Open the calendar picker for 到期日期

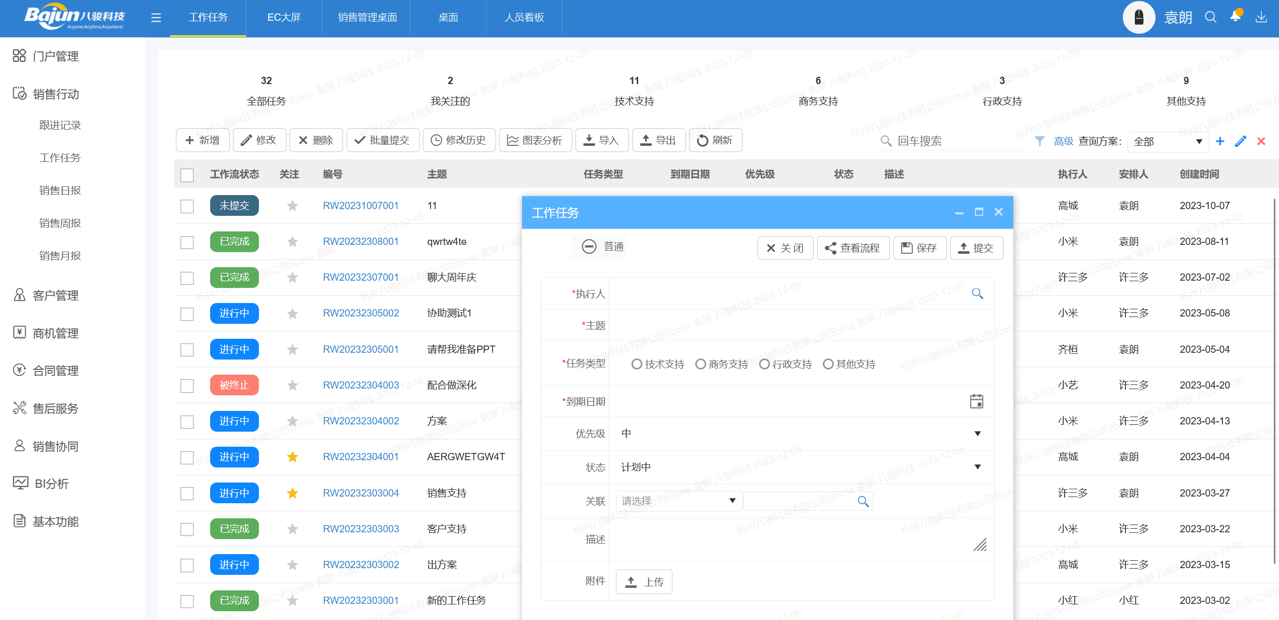(977, 400)
